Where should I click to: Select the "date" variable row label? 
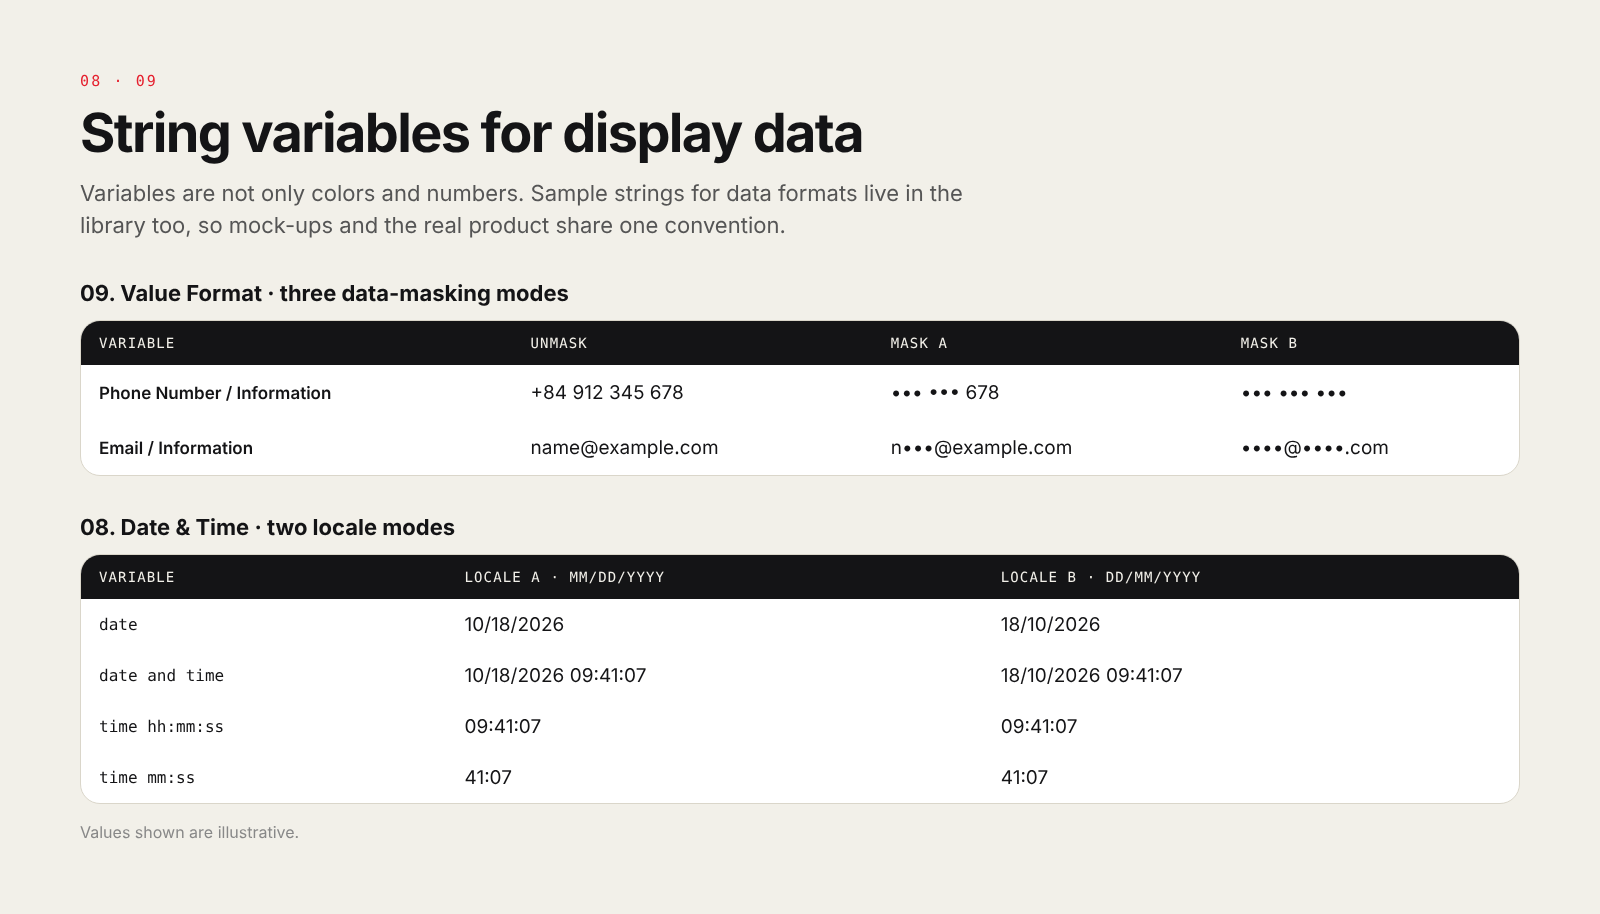click(x=118, y=624)
